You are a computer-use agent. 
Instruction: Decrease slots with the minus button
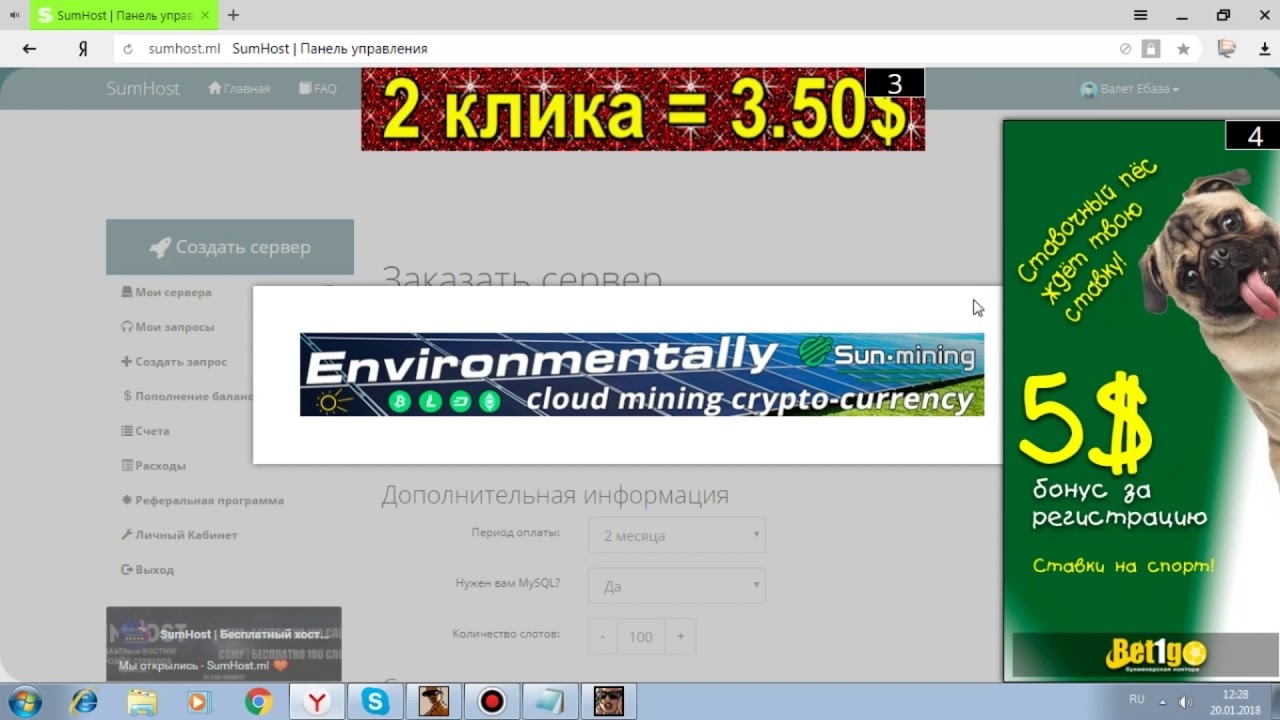point(602,636)
